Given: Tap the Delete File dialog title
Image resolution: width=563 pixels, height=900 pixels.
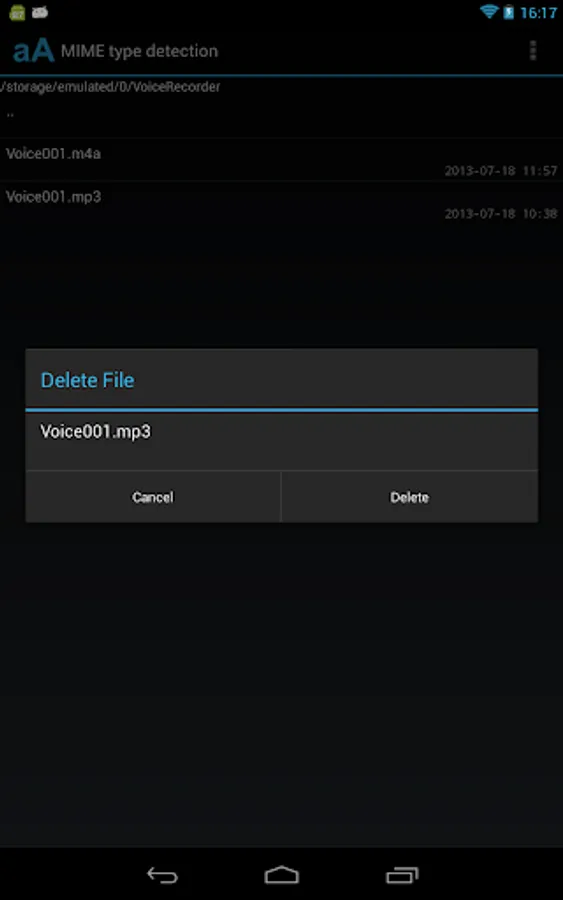Looking at the screenshot, I should [x=87, y=380].
